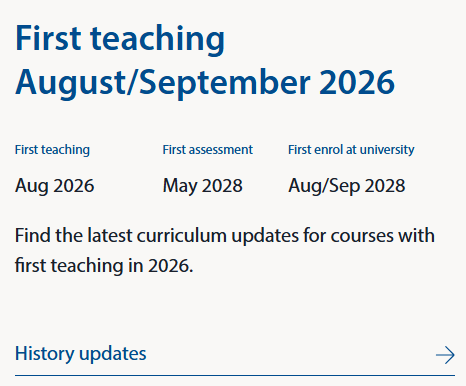The height and width of the screenshot is (386, 466).
Task: Click the 'first teaching in 2026.' text line
Action: (104, 266)
